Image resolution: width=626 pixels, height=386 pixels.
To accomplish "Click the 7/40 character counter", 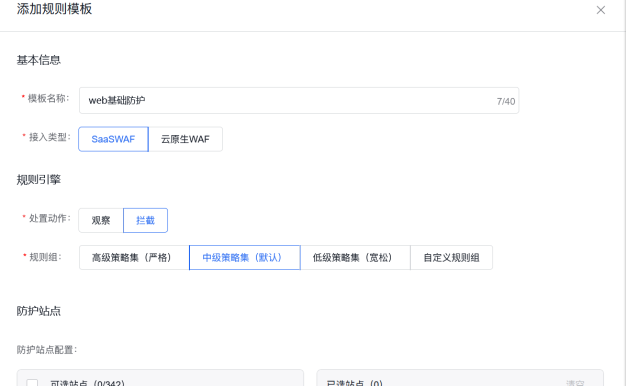I will click(x=506, y=101).
